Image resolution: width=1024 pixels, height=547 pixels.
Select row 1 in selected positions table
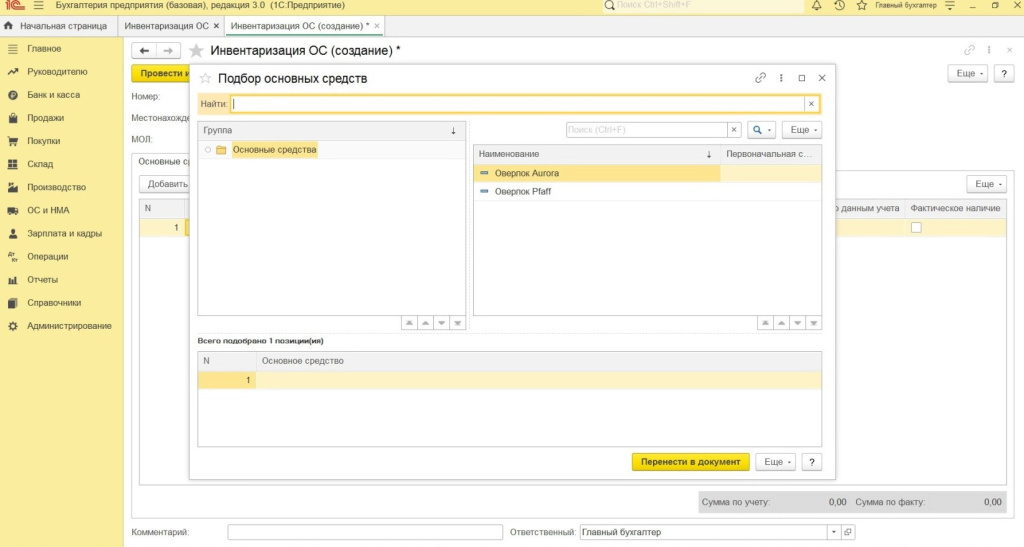(509, 380)
